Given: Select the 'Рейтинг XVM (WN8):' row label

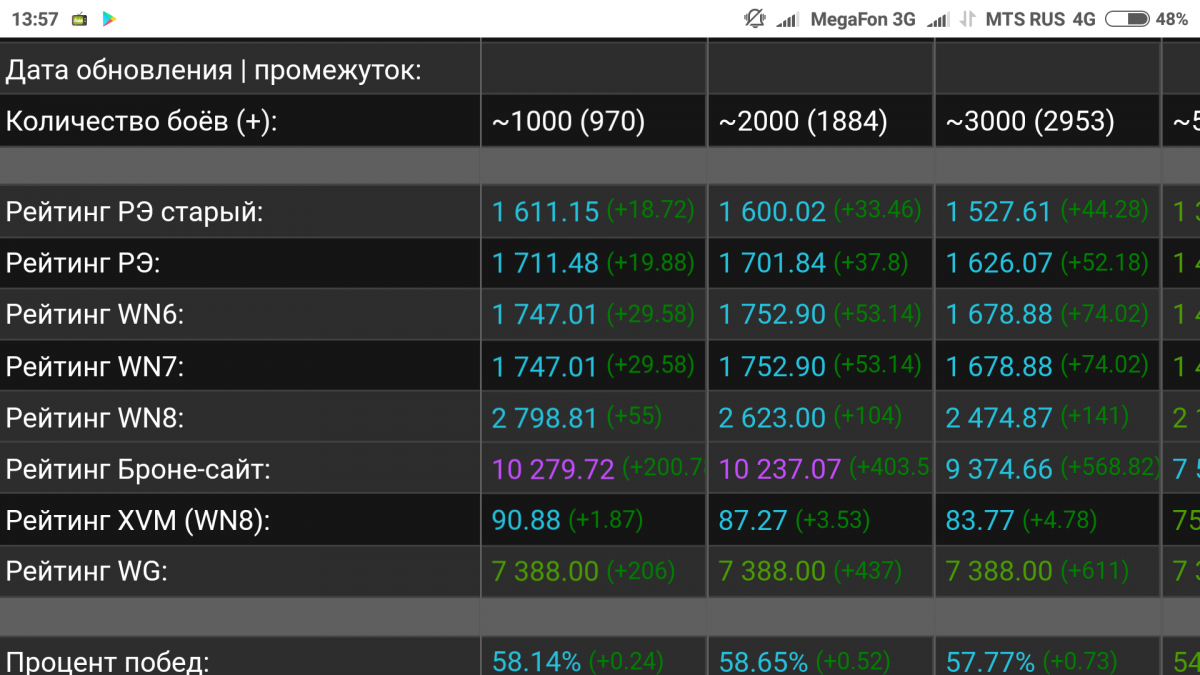Looking at the screenshot, I should click(x=138, y=521).
